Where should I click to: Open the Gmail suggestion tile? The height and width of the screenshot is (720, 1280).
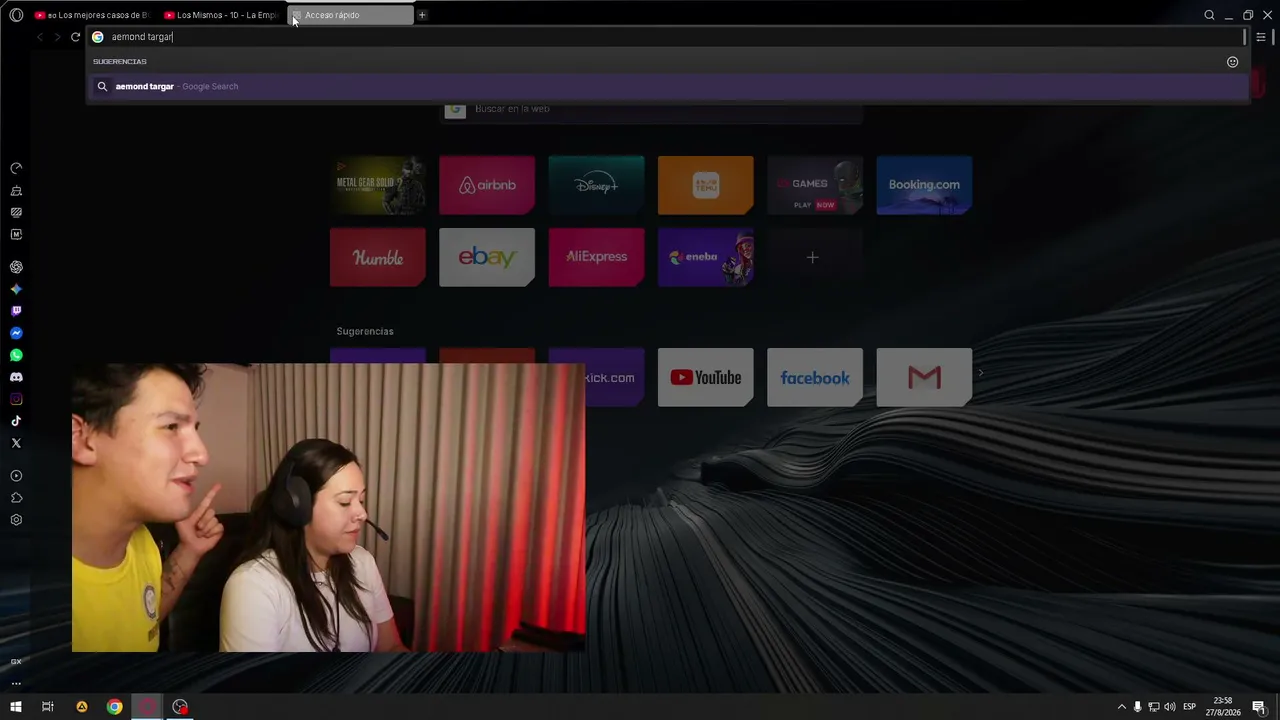click(x=924, y=377)
